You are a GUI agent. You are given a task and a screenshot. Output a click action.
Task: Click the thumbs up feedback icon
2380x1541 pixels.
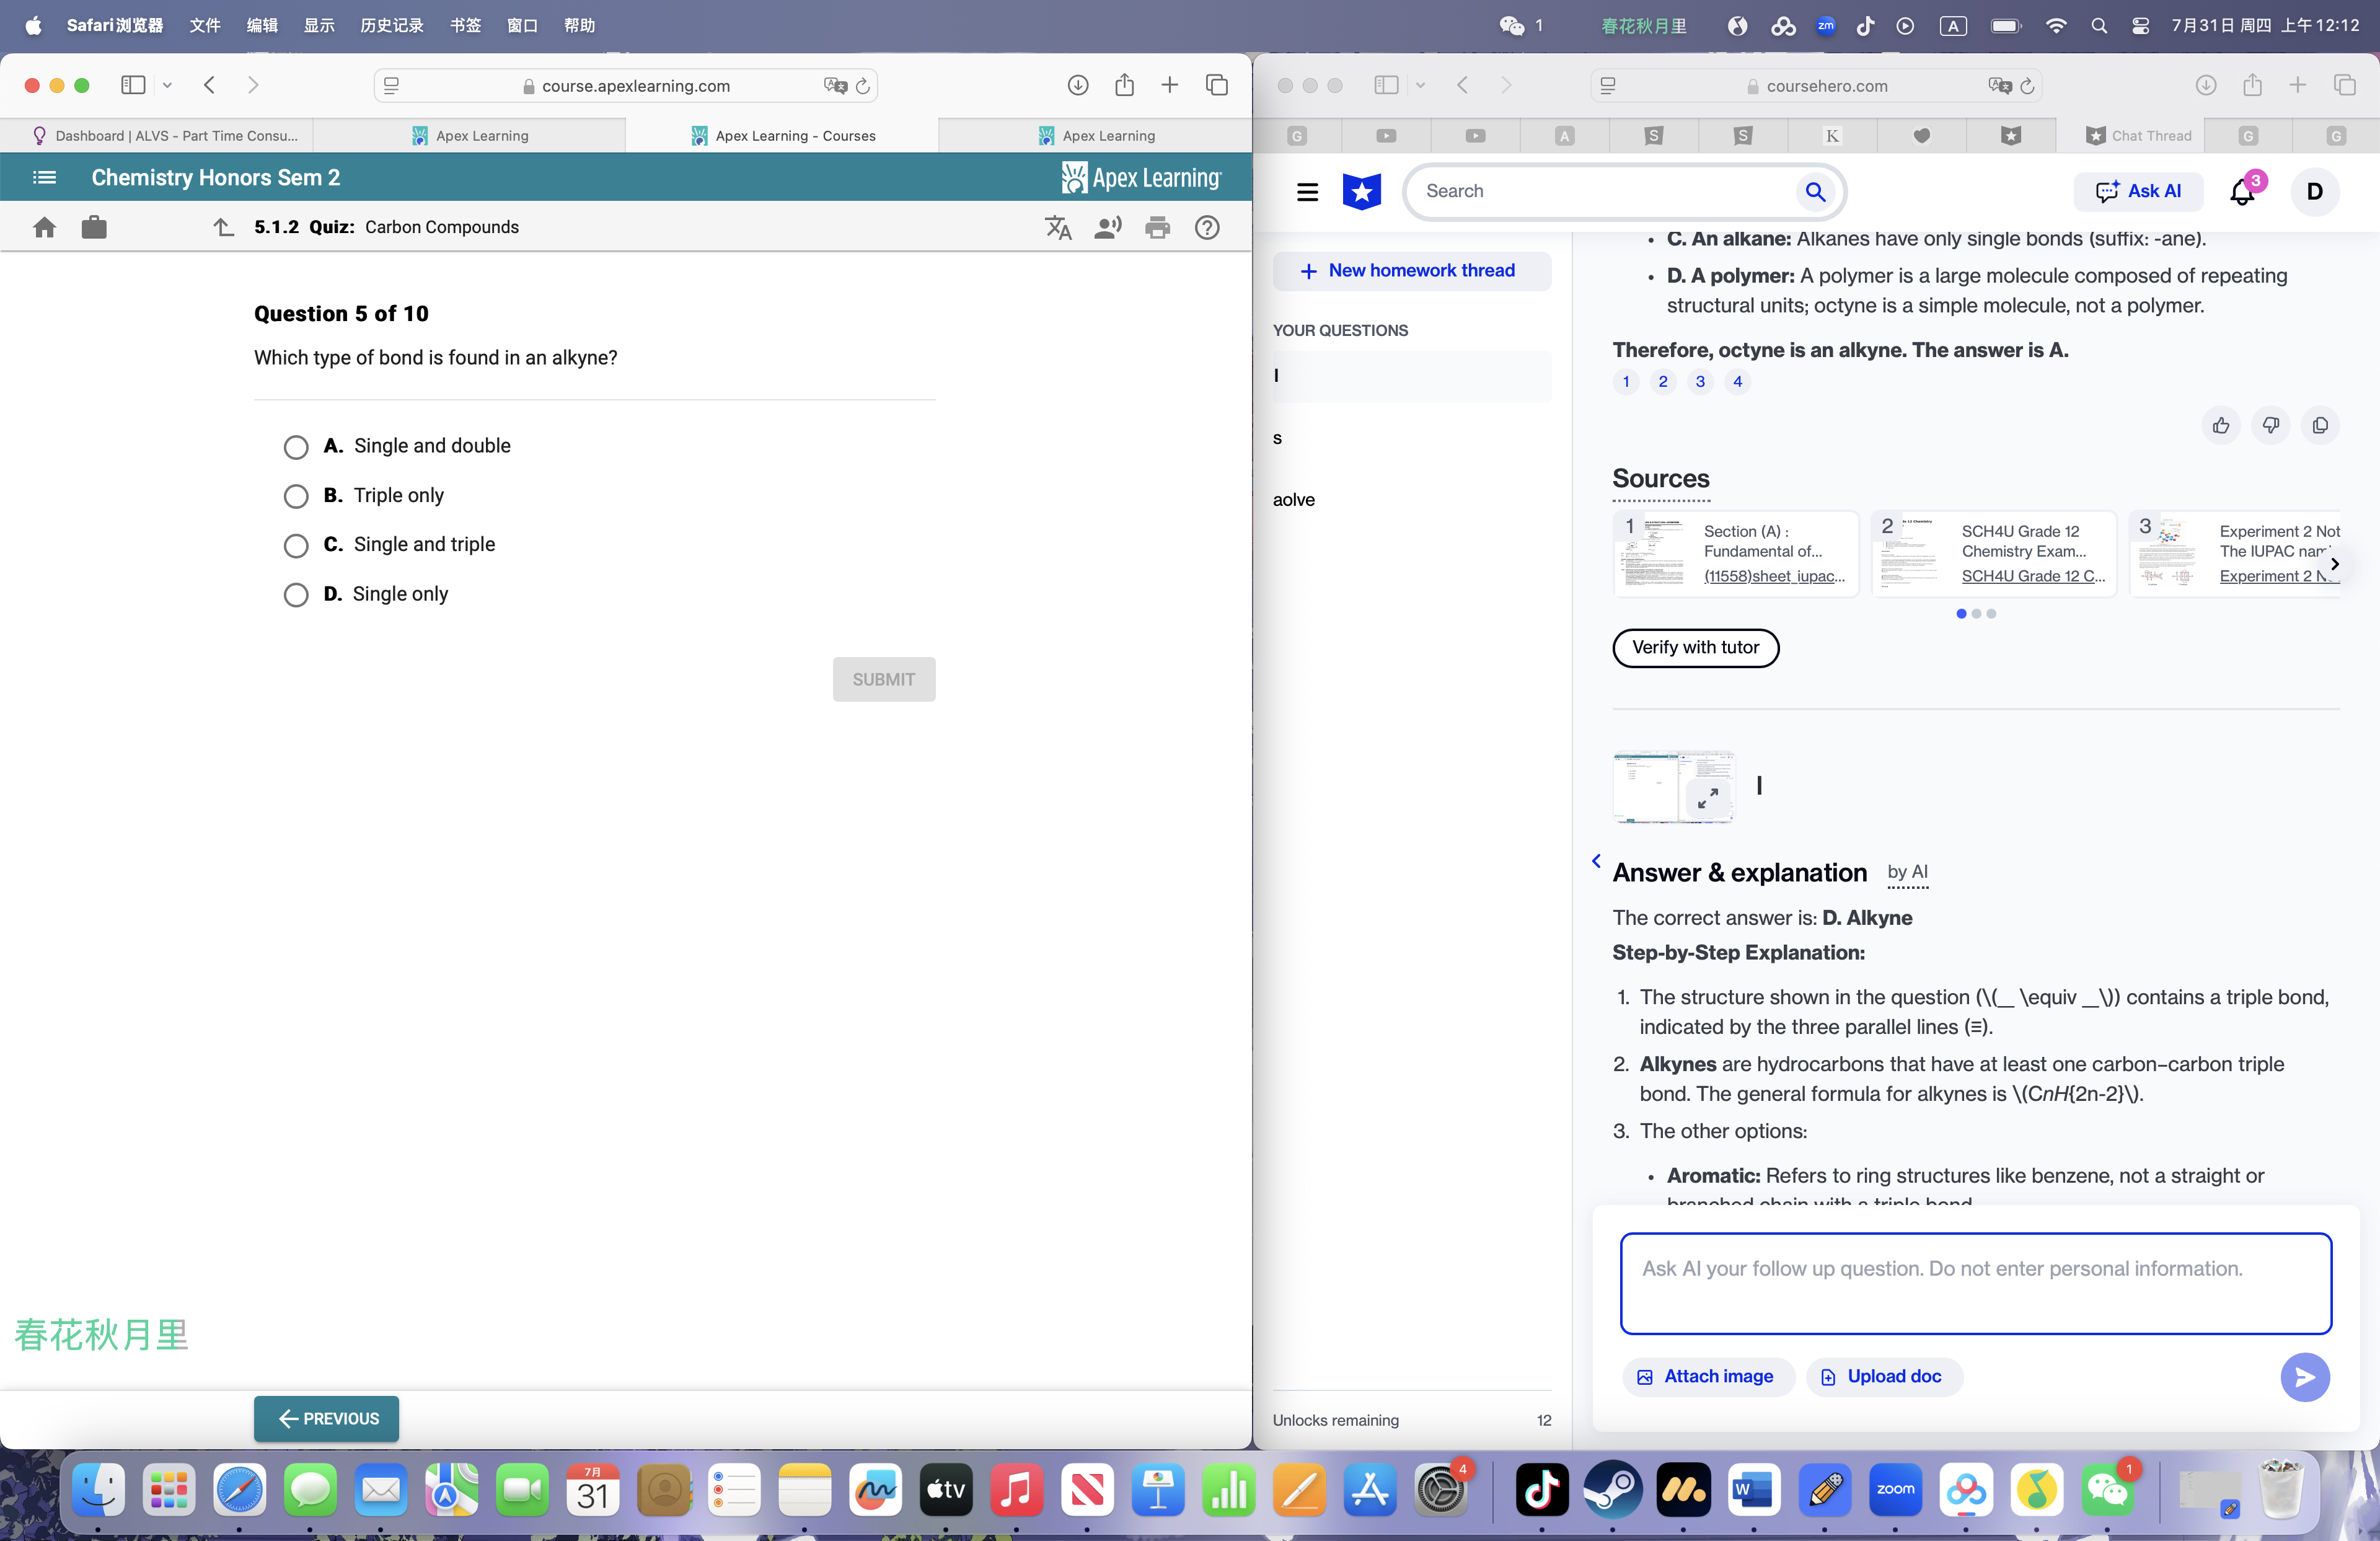[x=2221, y=425]
